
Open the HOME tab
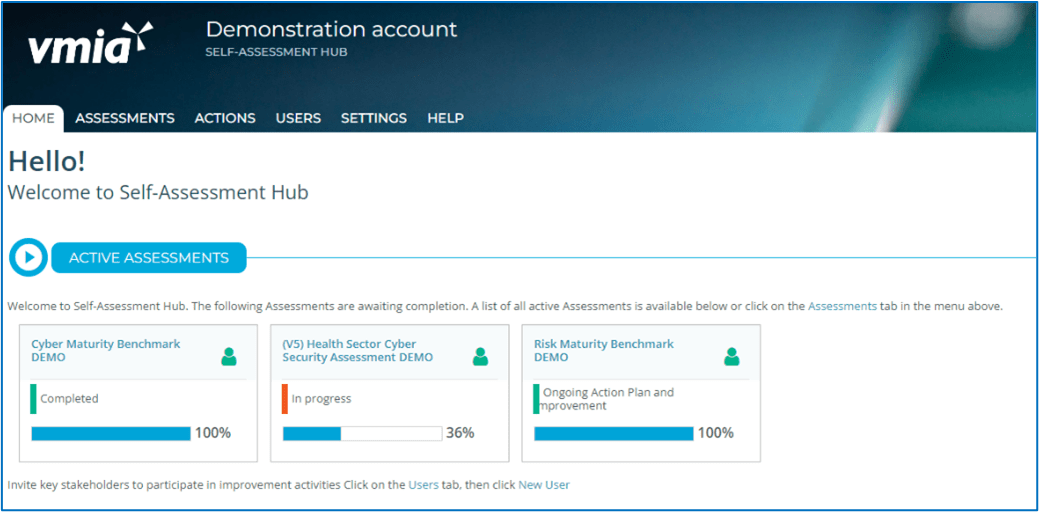(33, 119)
